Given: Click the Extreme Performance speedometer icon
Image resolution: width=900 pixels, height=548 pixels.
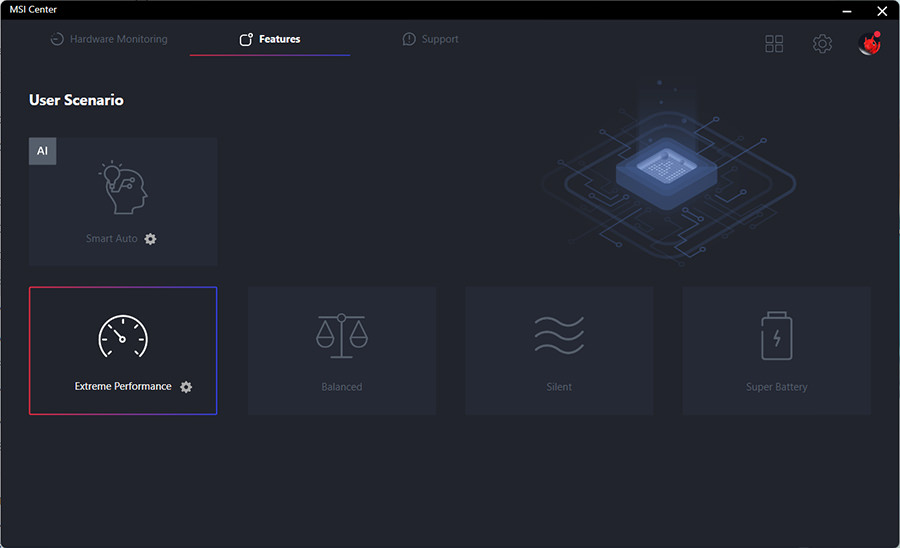Looking at the screenshot, I should click(123, 336).
